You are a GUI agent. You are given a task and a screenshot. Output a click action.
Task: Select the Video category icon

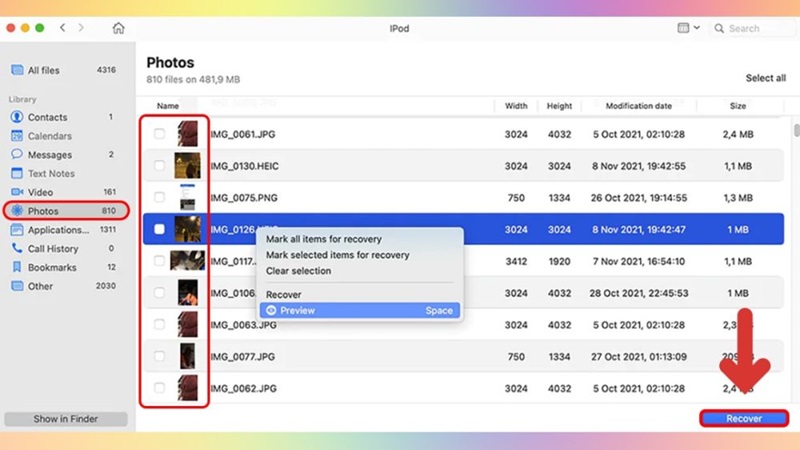tap(17, 192)
